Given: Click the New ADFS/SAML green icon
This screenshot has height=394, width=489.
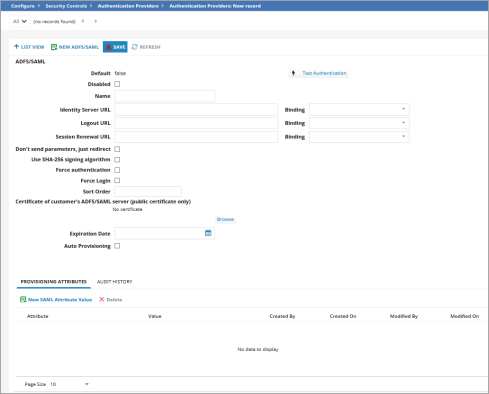Looking at the screenshot, I should 54,47.
